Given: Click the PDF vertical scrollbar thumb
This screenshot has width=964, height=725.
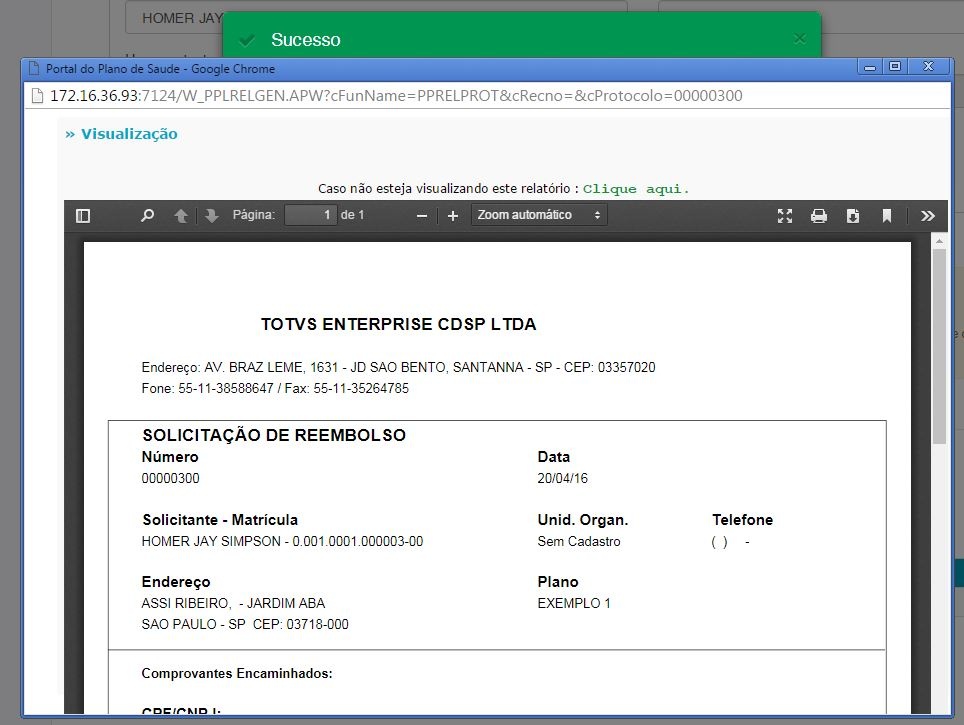Looking at the screenshot, I should (x=939, y=346).
